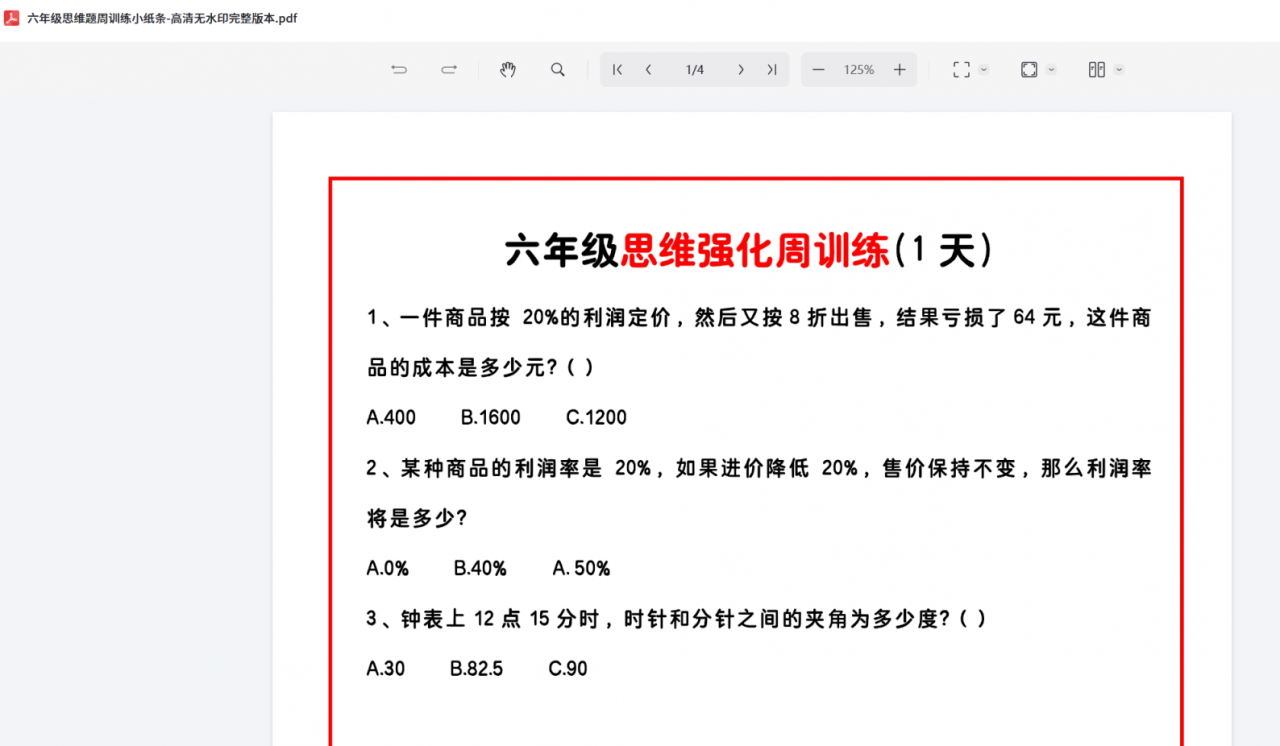Click the line 将是多少?
This screenshot has width=1280, height=746.
(x=417, y=519)
